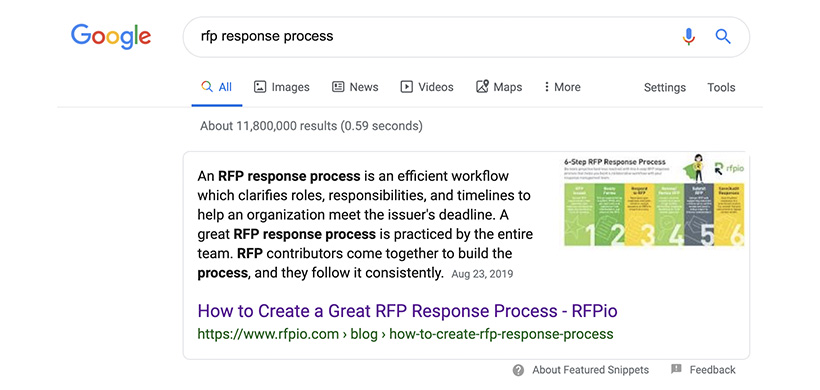The height and width of the screenshot is (390, 820).
Task: Click the rfpio.com blog URL breadcrumb
Action: pos(405,334)
